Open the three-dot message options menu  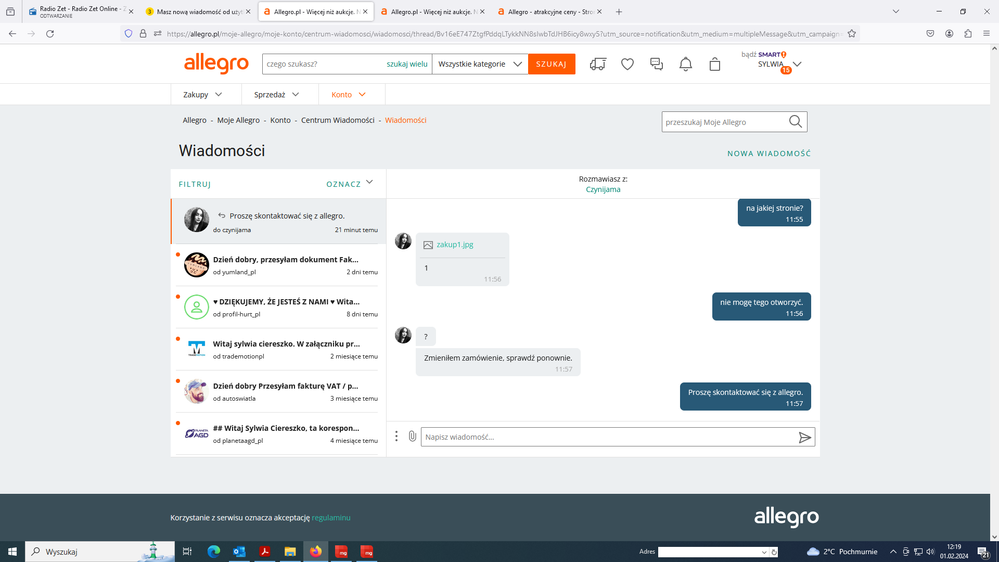click(396, 436)
